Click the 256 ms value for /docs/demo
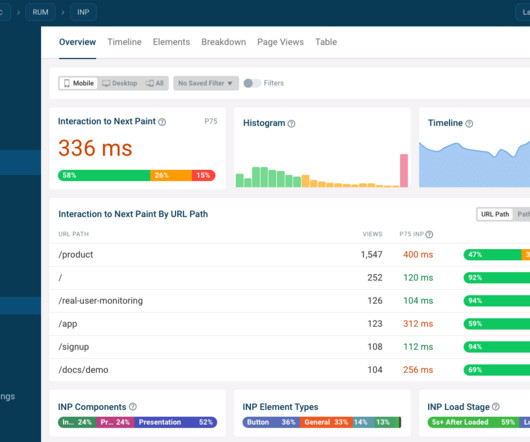 [418, 370]
